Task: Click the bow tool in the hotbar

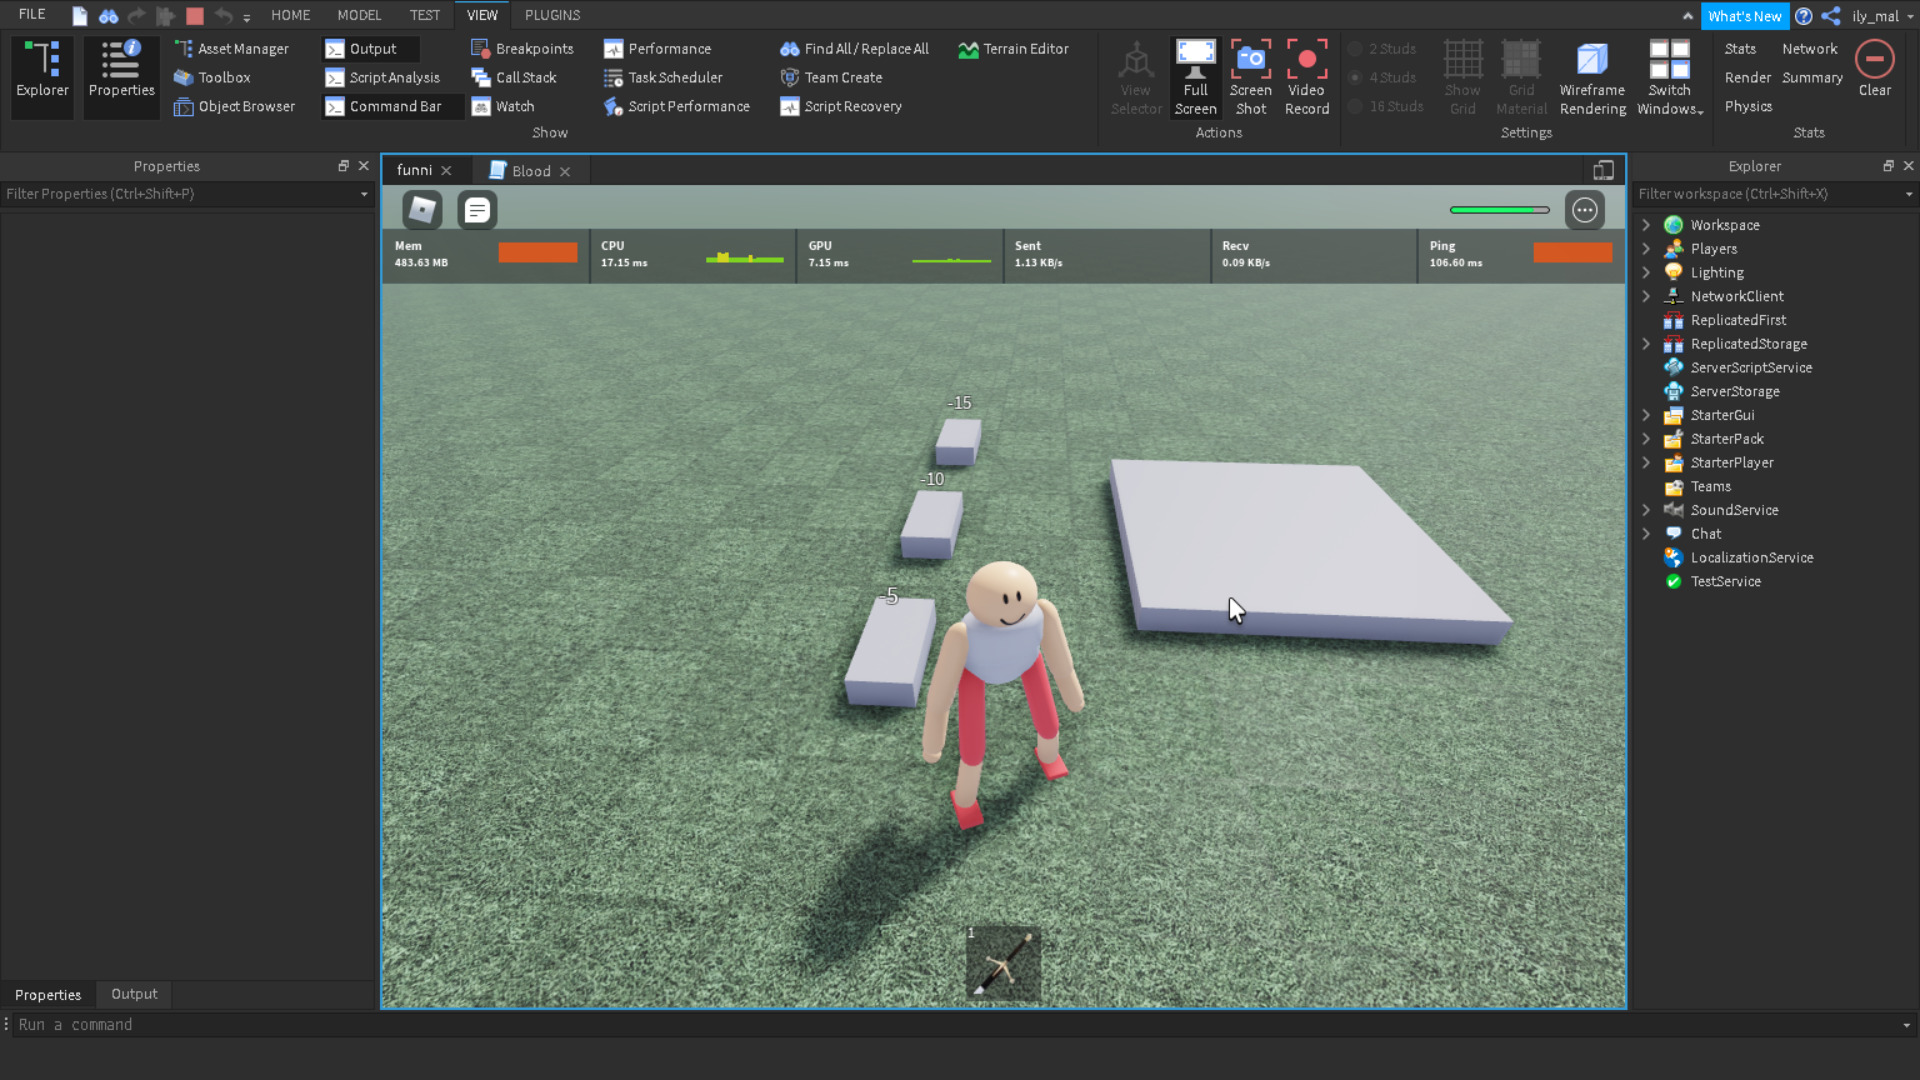Action: [x=1003, y=963]
